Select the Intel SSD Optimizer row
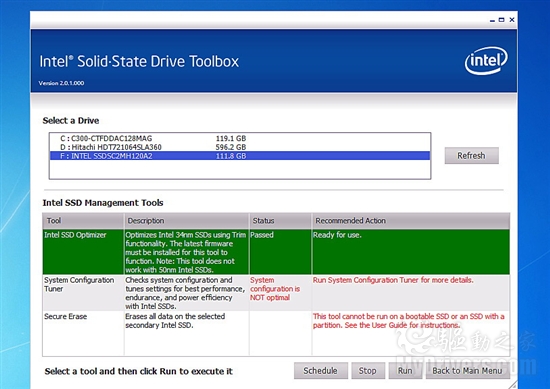Image resolution: width=550 pixels, height=389 pixels. point(276,252)
